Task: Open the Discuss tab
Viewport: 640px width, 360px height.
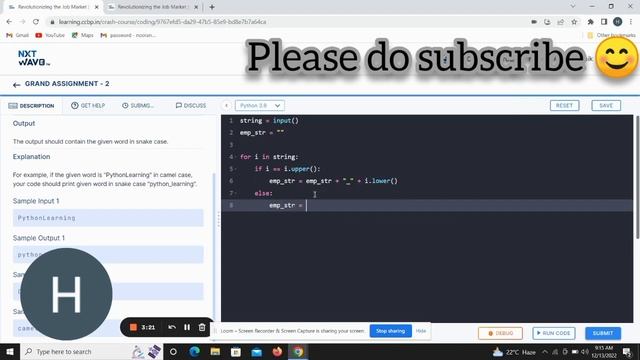Action: tap(191, 105)
